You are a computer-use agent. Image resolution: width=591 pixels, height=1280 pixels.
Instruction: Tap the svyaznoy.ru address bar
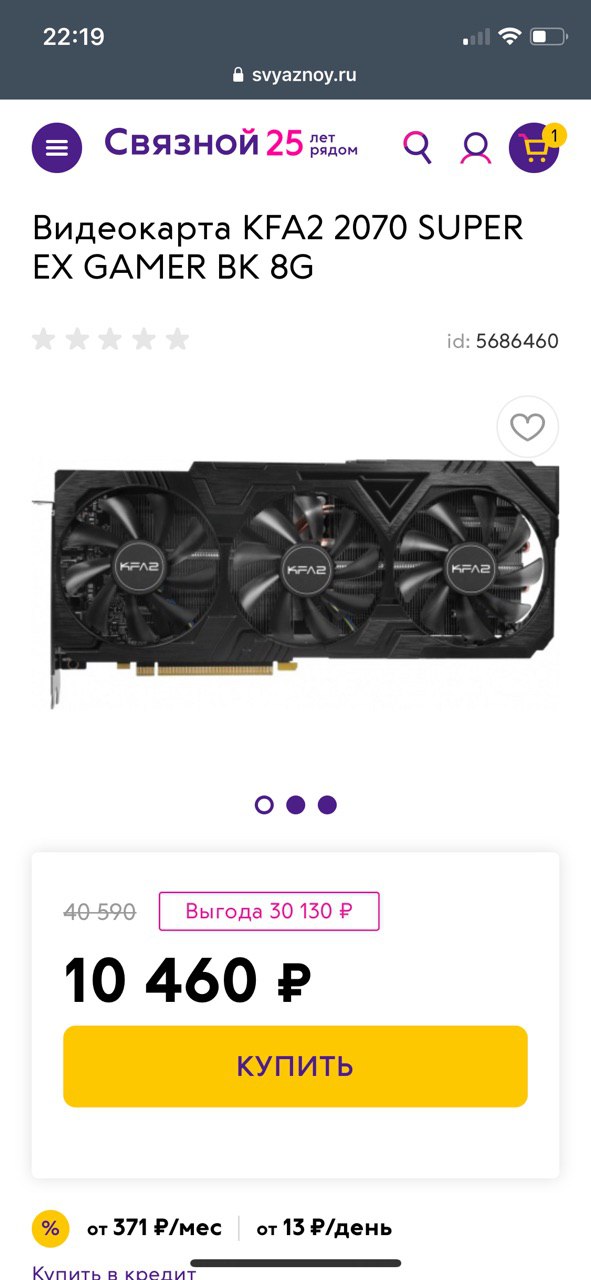pyautogui.click(x=295, y=74)
